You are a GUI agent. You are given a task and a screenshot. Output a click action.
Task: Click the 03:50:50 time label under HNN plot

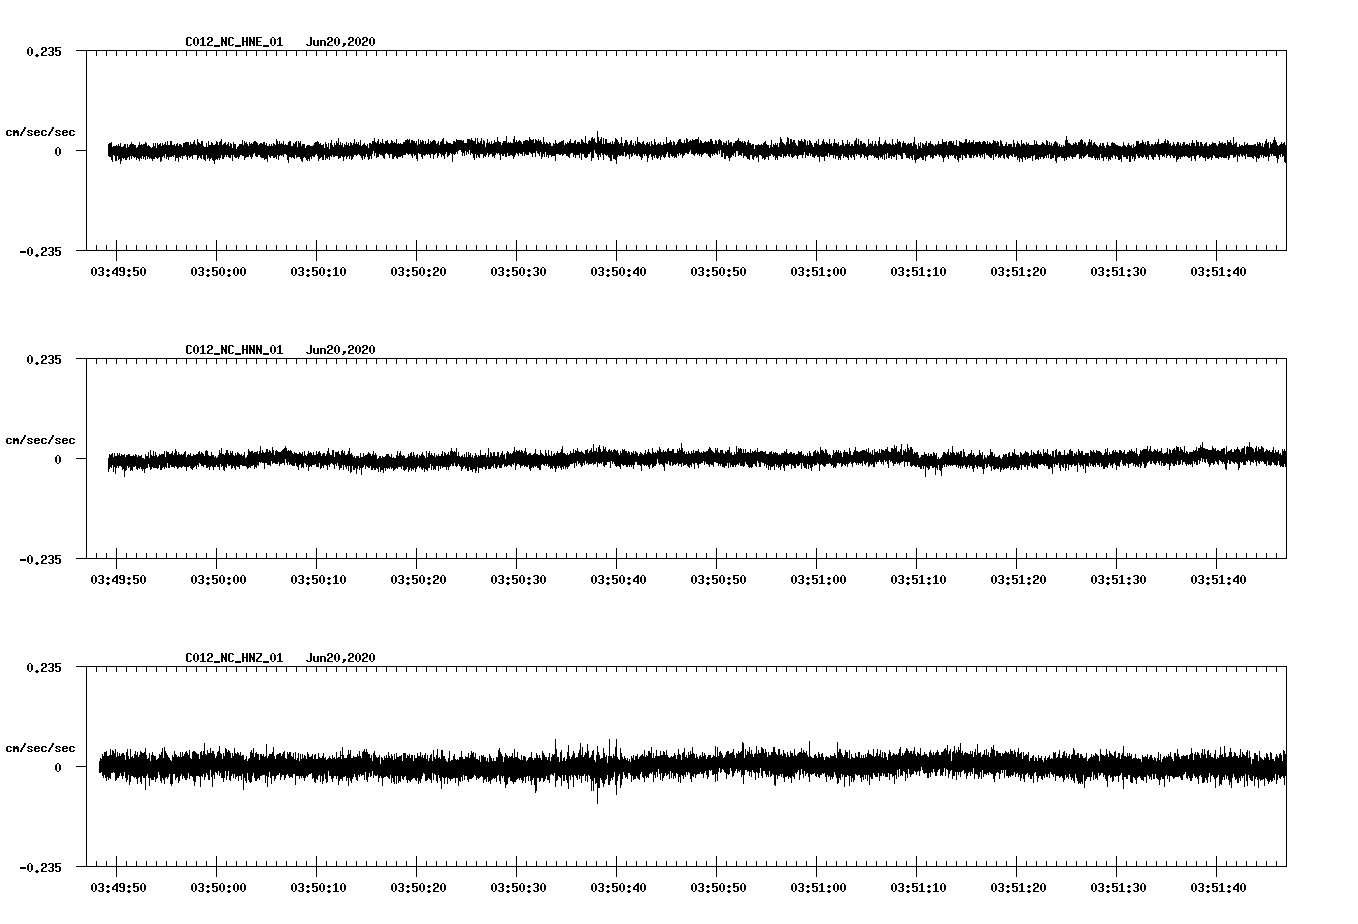pyautogui.click(x=718, y=580)
